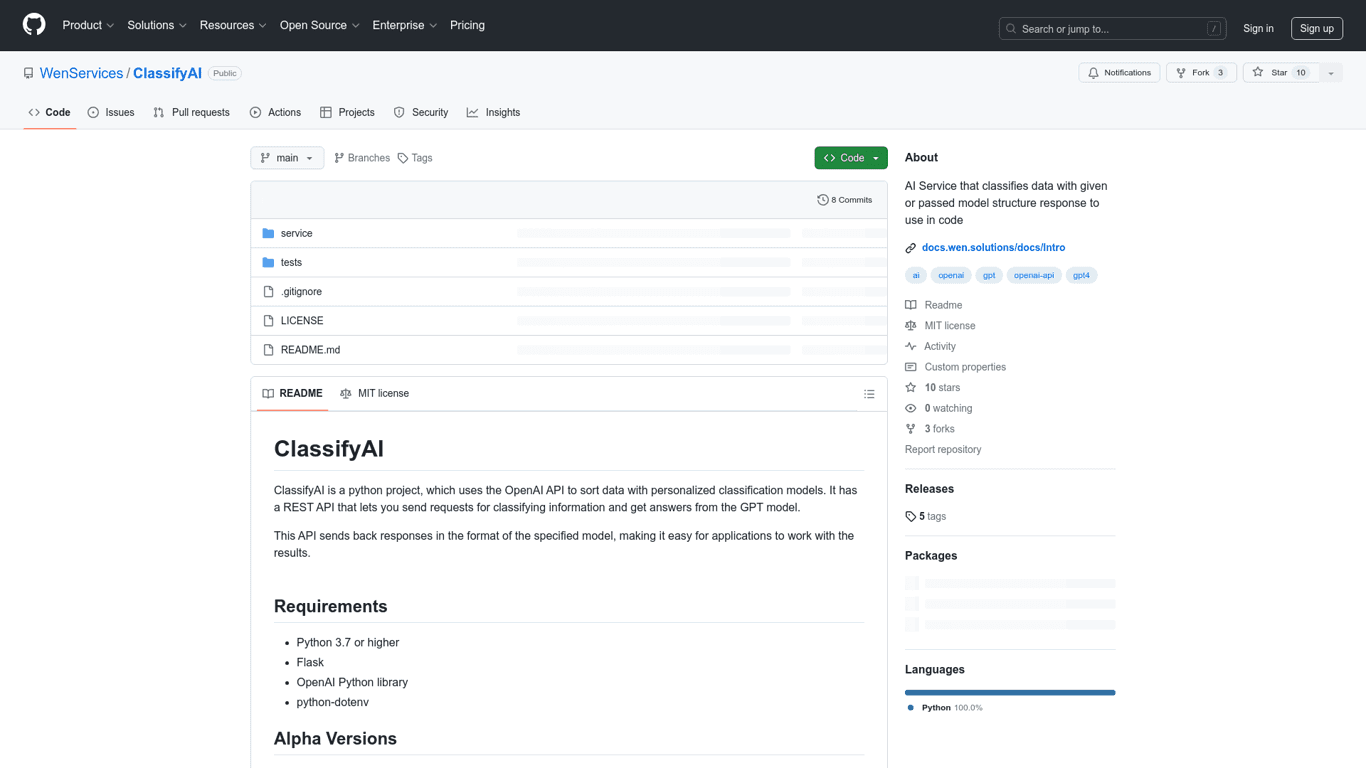Star the ClassifyAI repository
The image size is (1366, 768).
1270,73
